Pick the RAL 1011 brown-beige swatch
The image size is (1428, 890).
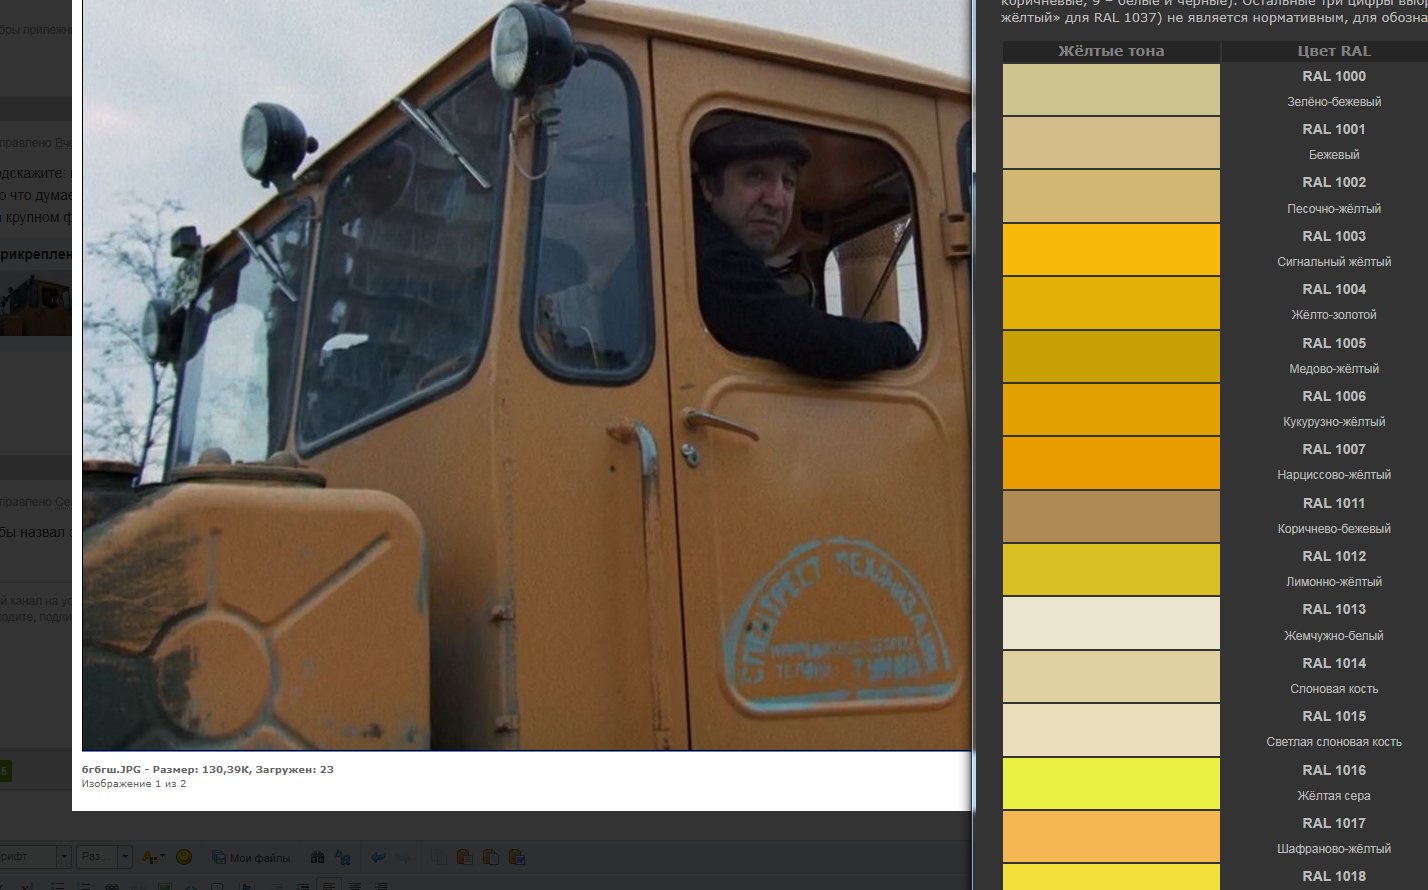point(1111,516)
